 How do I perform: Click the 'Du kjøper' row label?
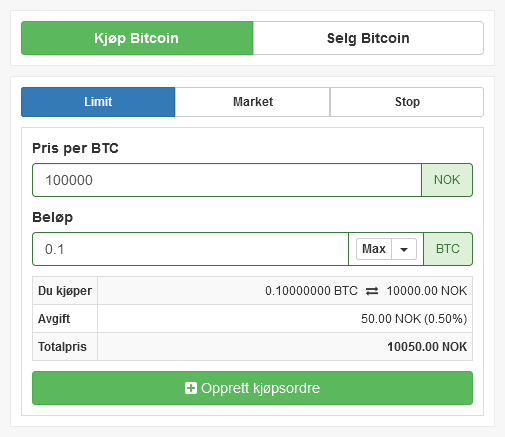click(65, 291)
